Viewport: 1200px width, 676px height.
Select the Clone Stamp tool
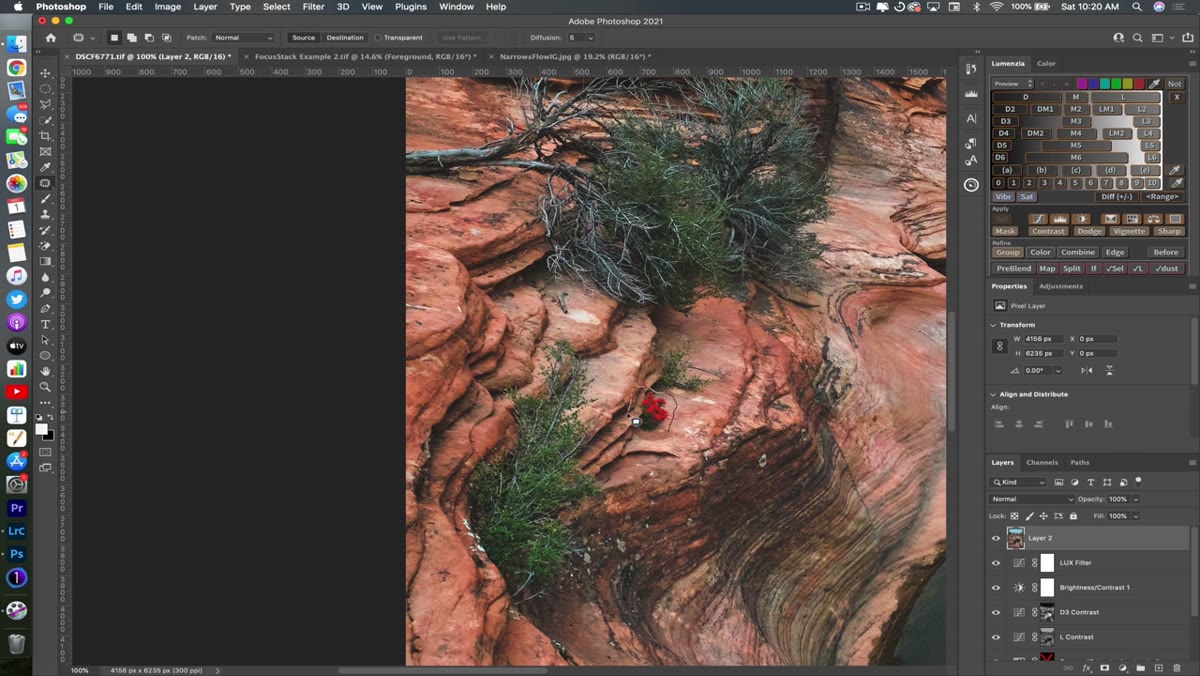click(x=45, y=214)
